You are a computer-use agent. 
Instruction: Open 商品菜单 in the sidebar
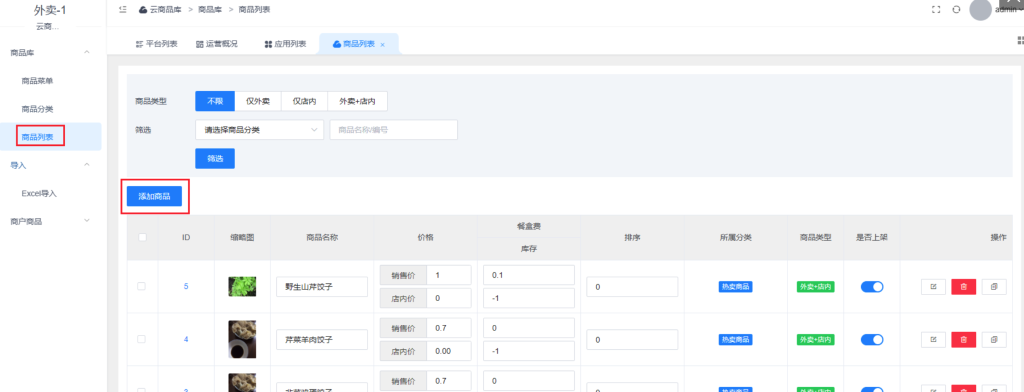(x=37, y=81)
